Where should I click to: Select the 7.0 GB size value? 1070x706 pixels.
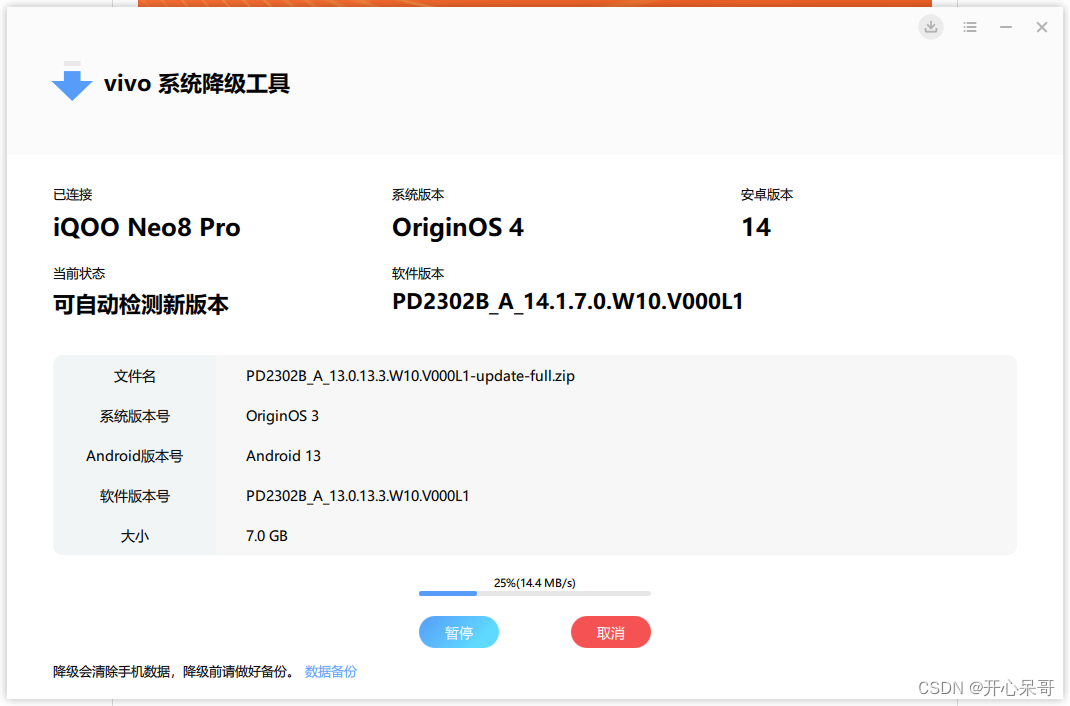pyautogui.click(x=266, y=536)
